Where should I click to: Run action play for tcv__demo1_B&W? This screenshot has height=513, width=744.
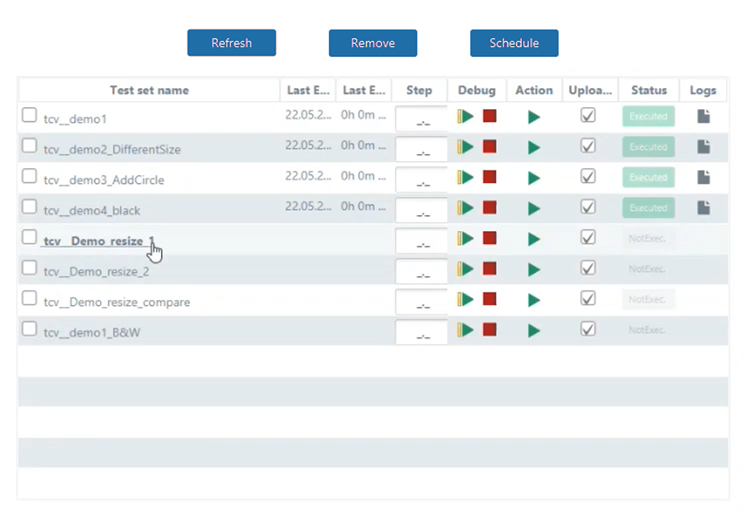(x=534, y=330)
